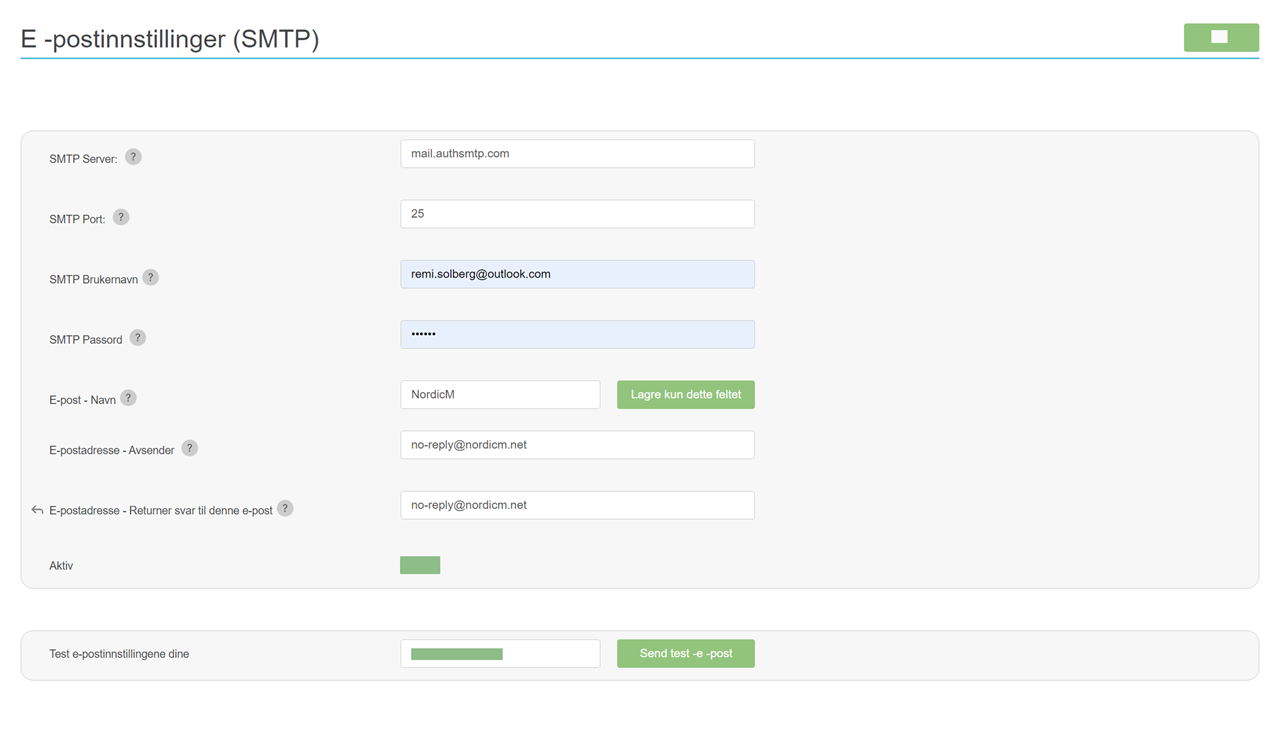1280x737 pixels.
Task: Click the SMTP Passord label
Action: click(x=86, y=340)
